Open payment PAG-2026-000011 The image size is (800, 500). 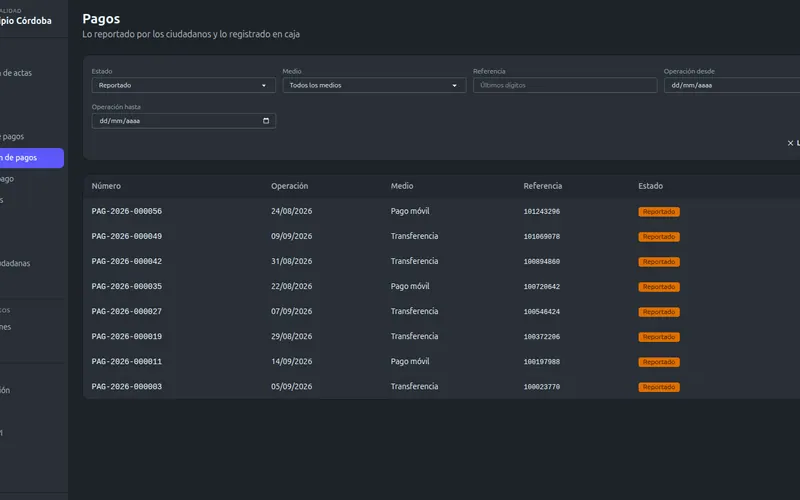tap(127, 361)
